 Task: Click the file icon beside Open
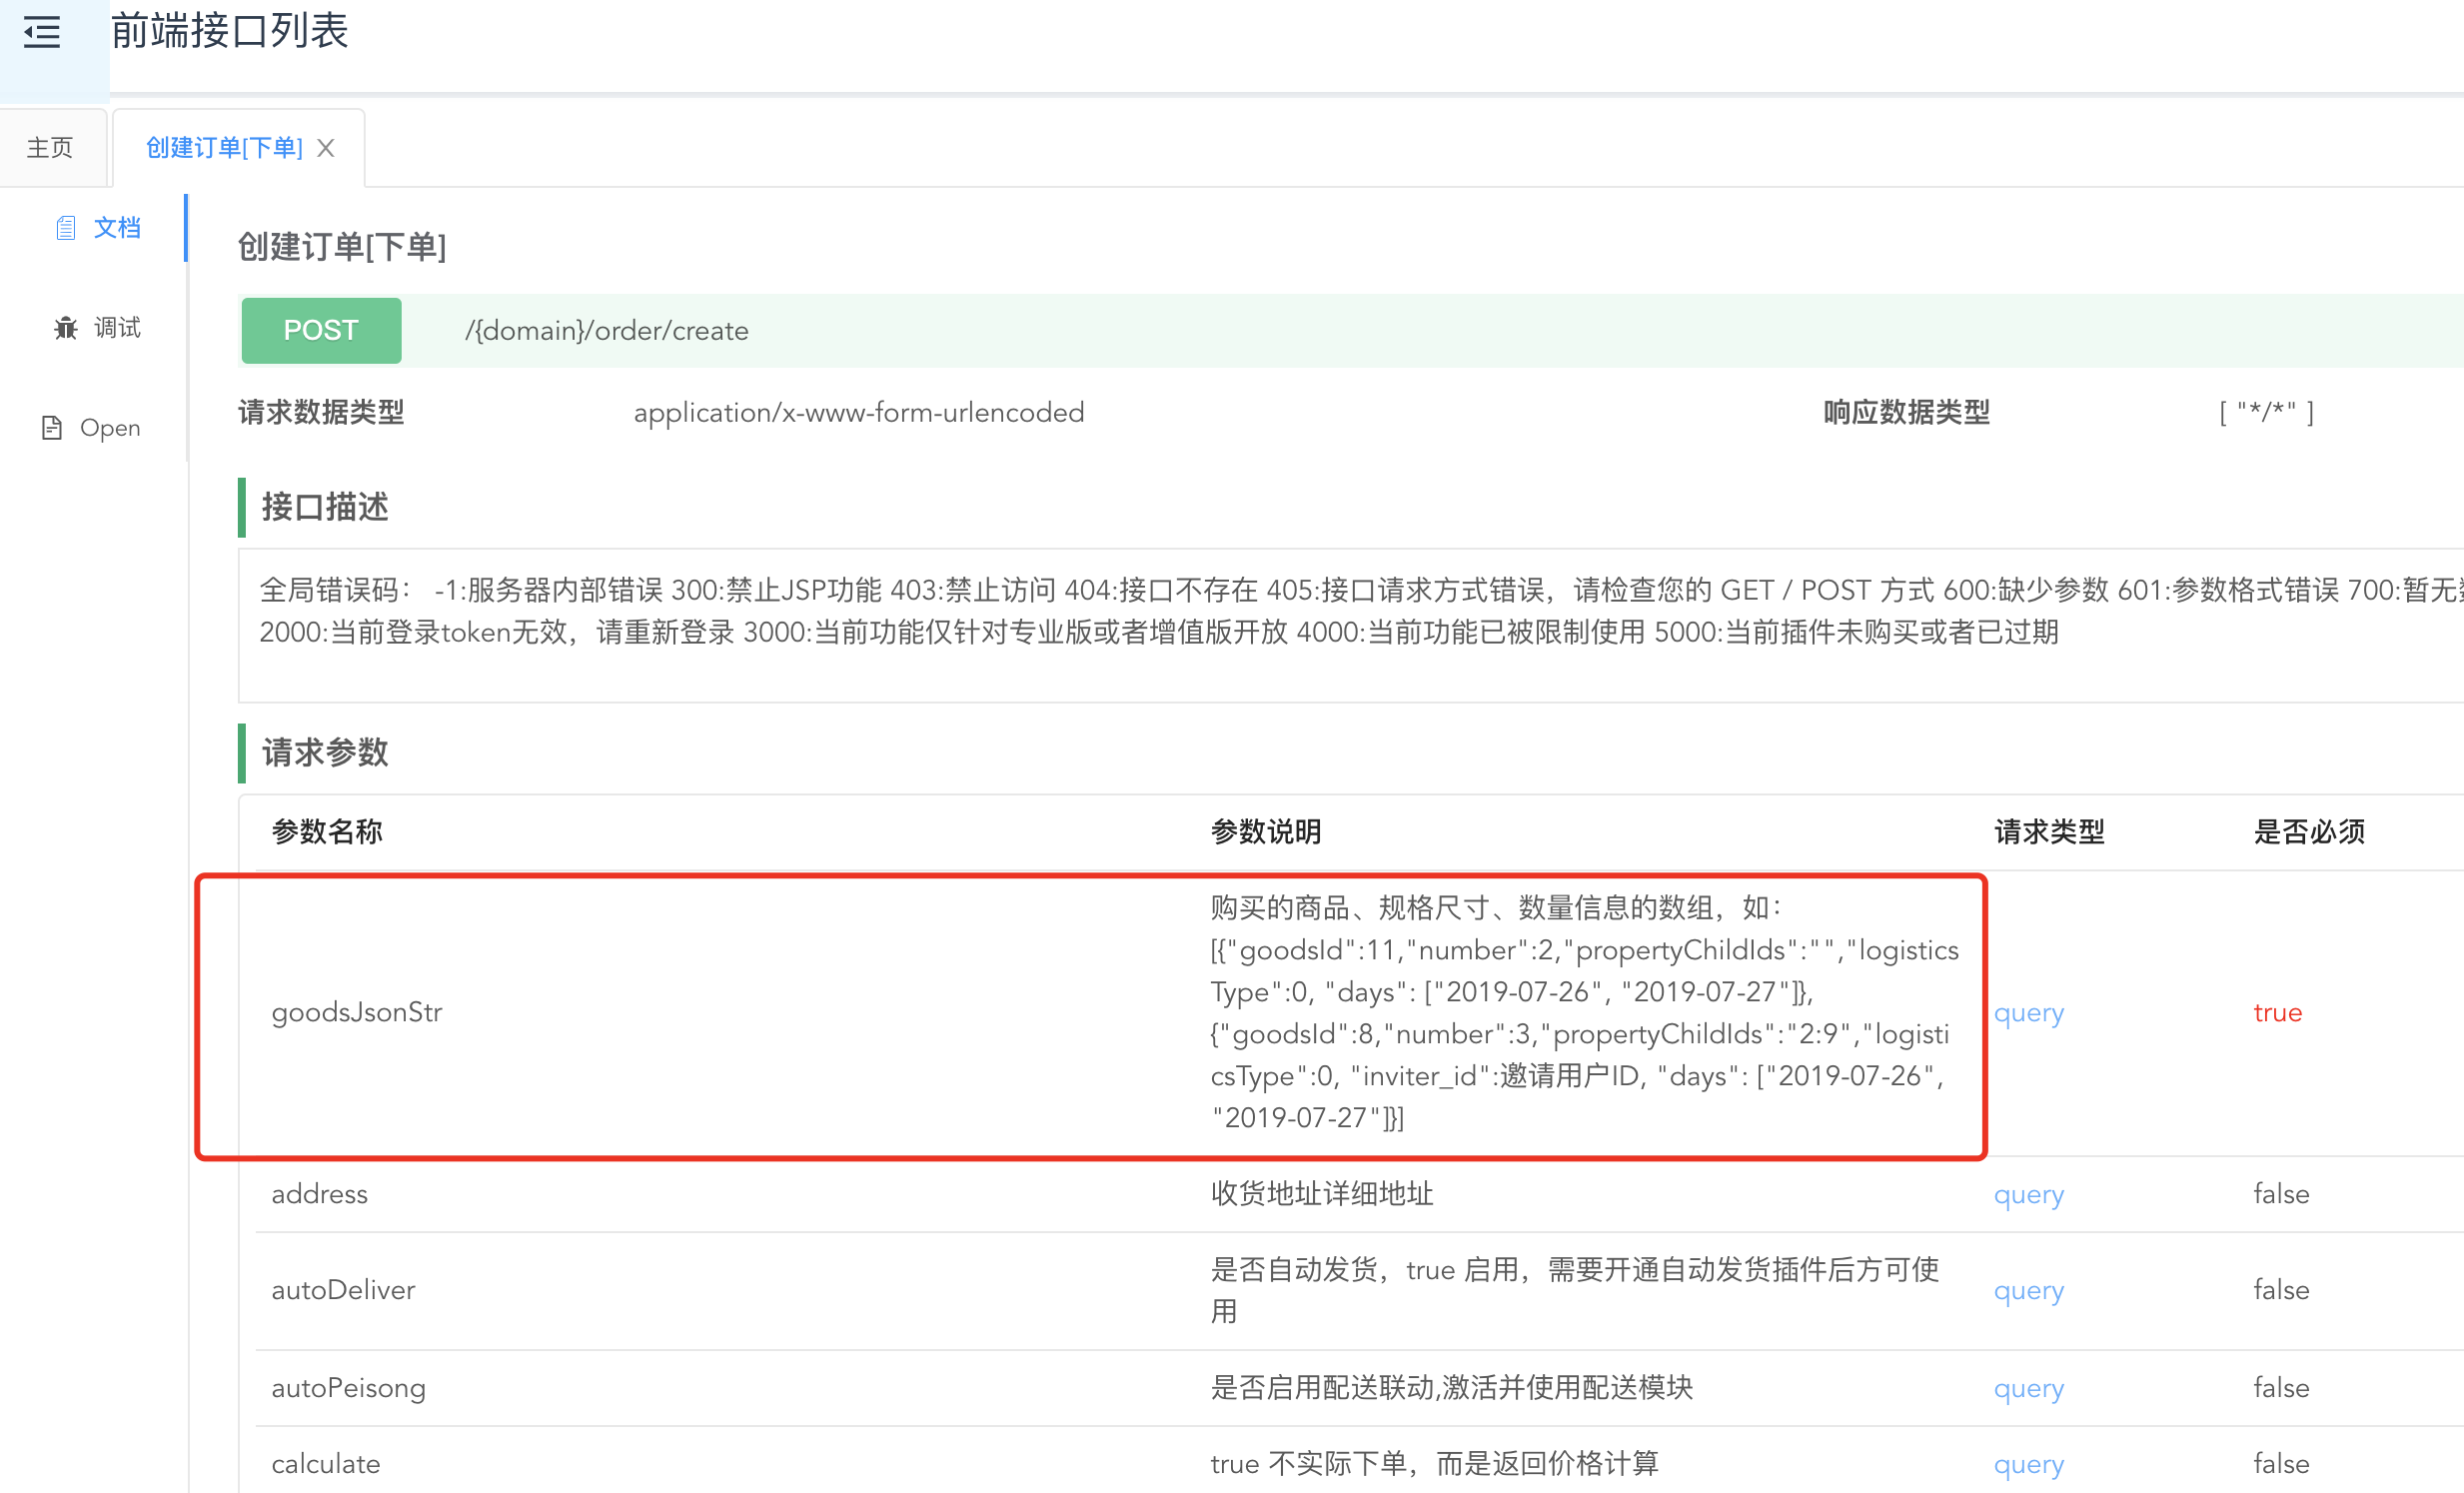tap(52, 428)
